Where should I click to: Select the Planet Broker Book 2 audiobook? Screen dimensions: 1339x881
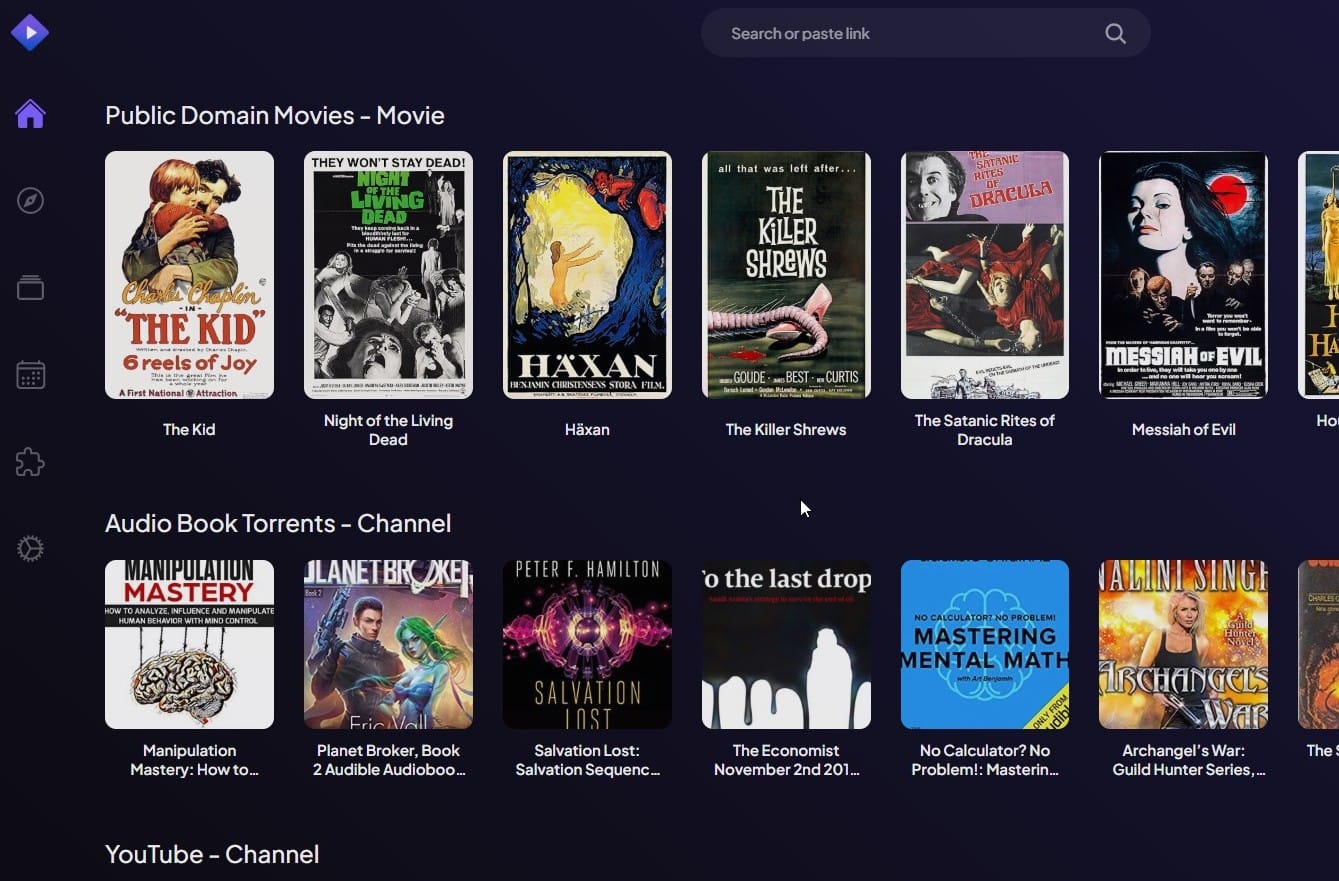pyautogui.click(x=388, y=644)
